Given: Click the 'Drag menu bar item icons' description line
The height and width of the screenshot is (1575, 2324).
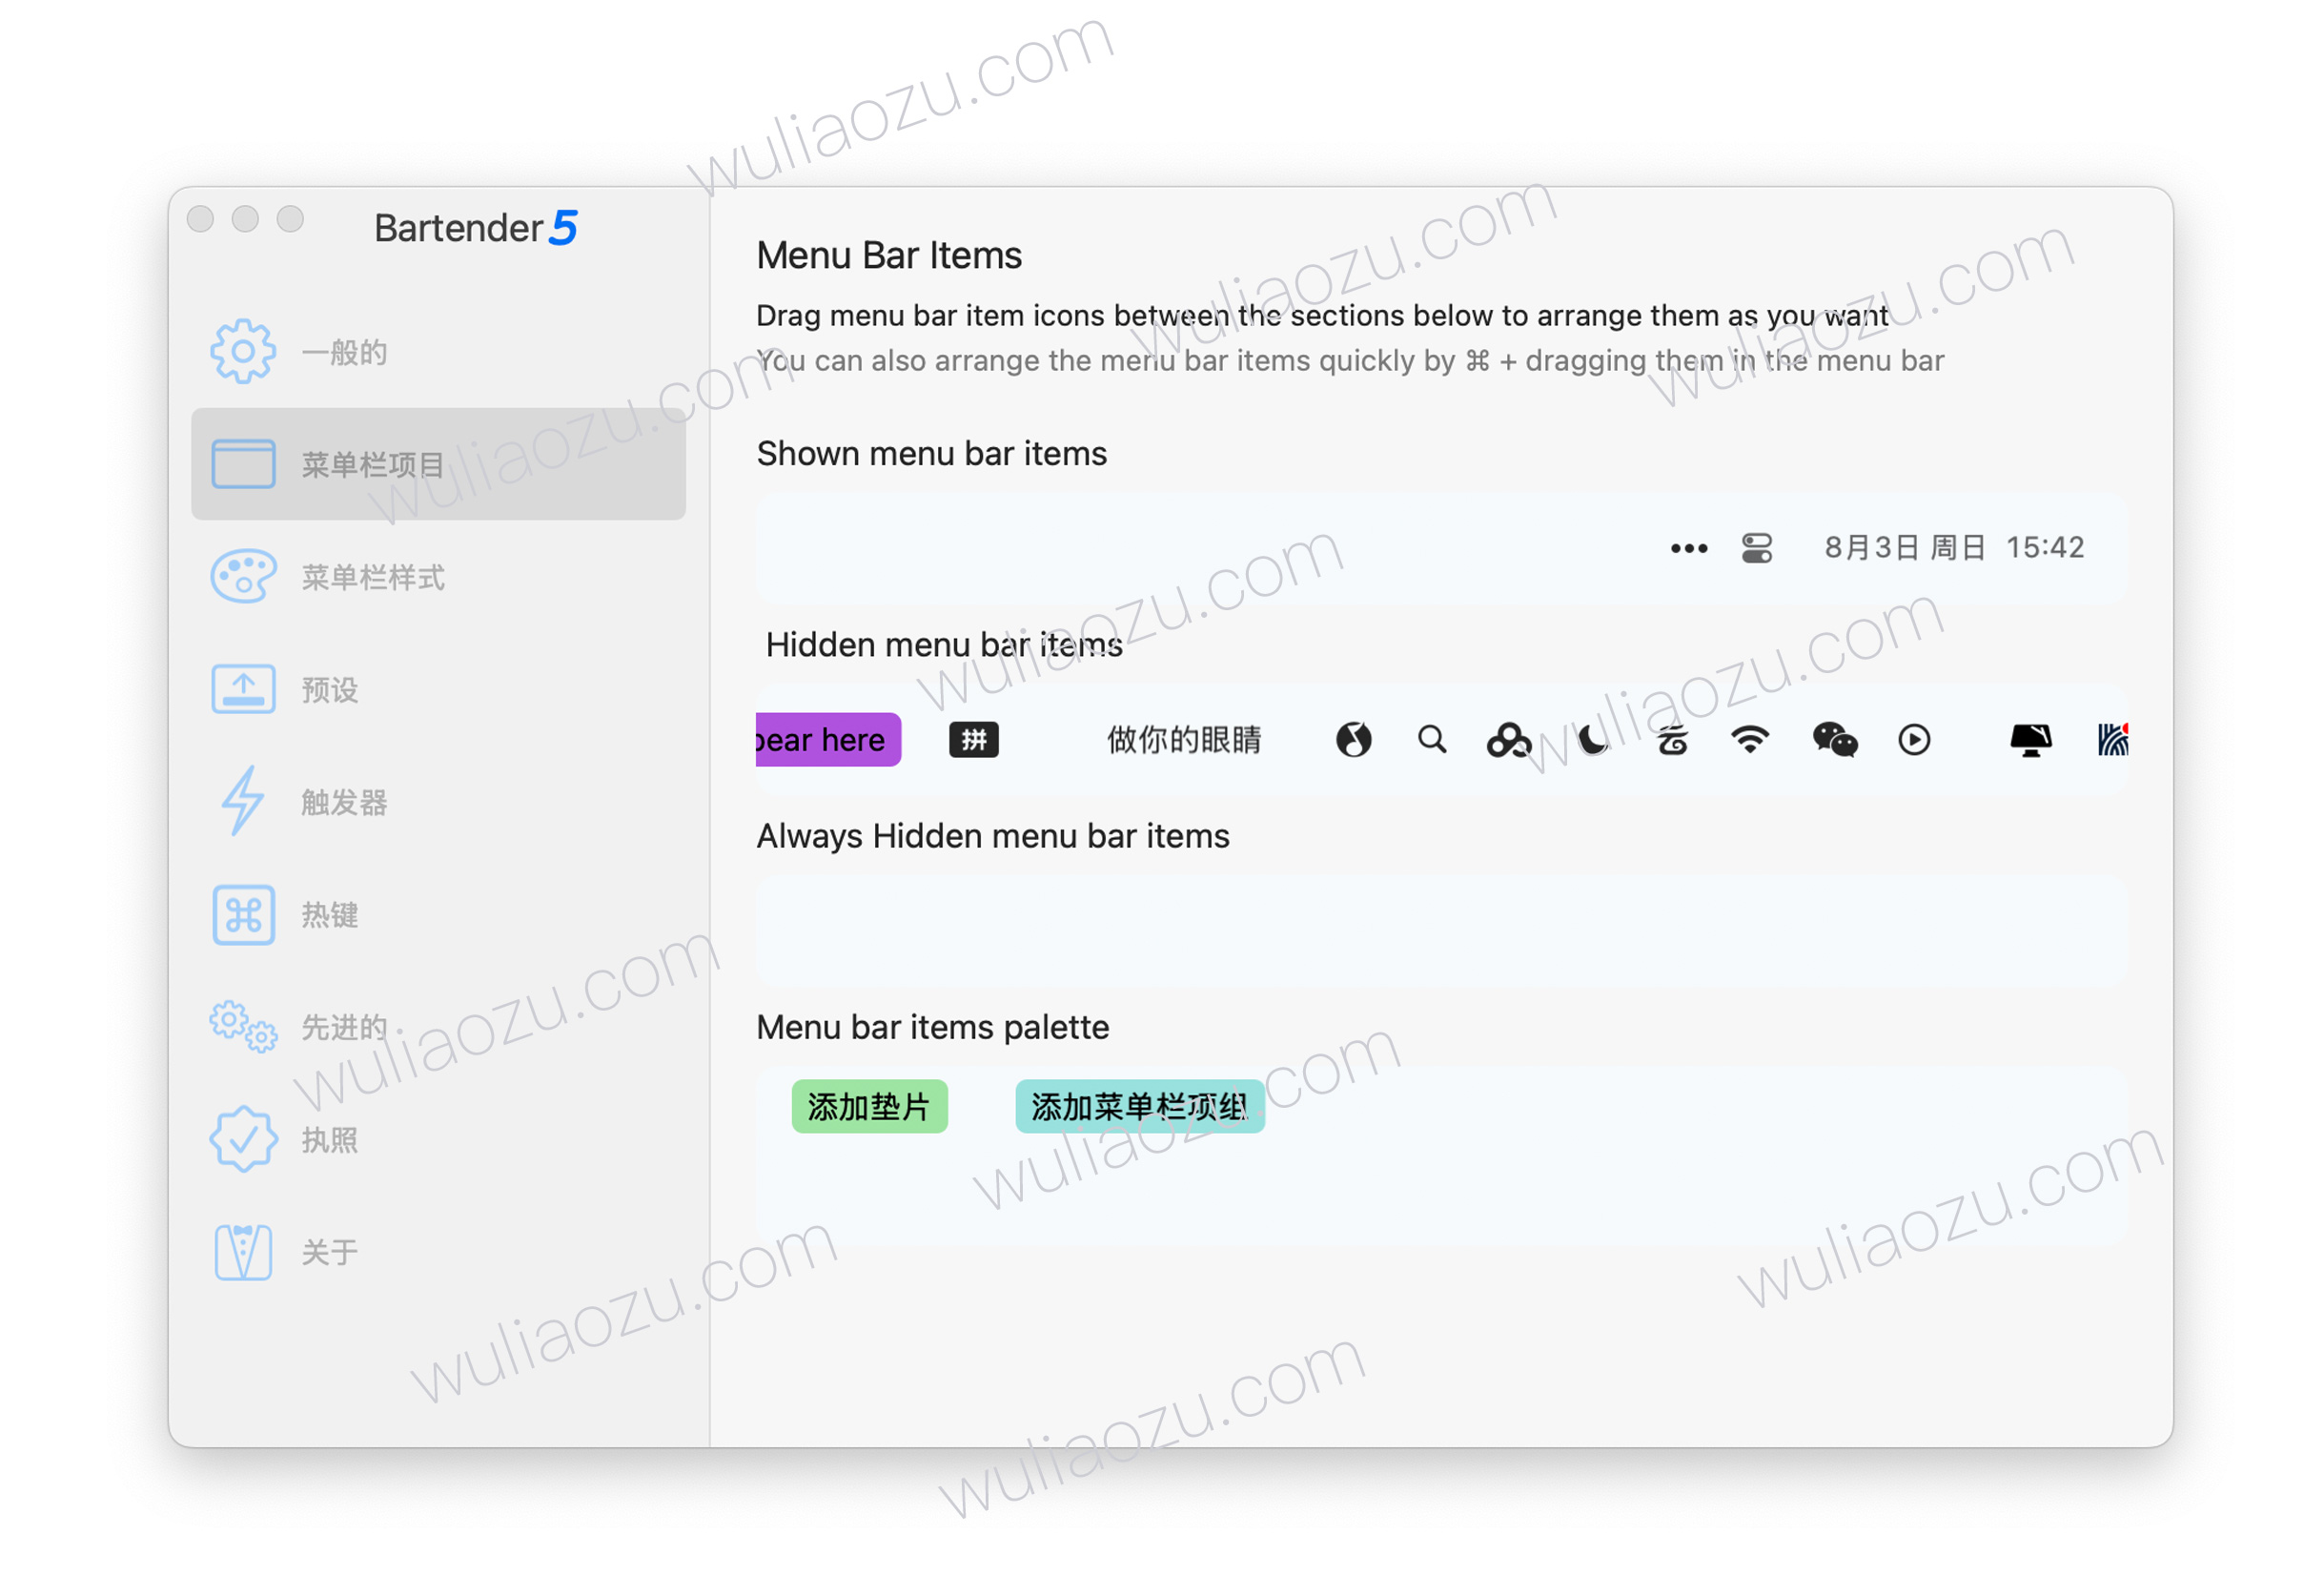Looking at the screenshot, I should click(x=1322, y=316).
